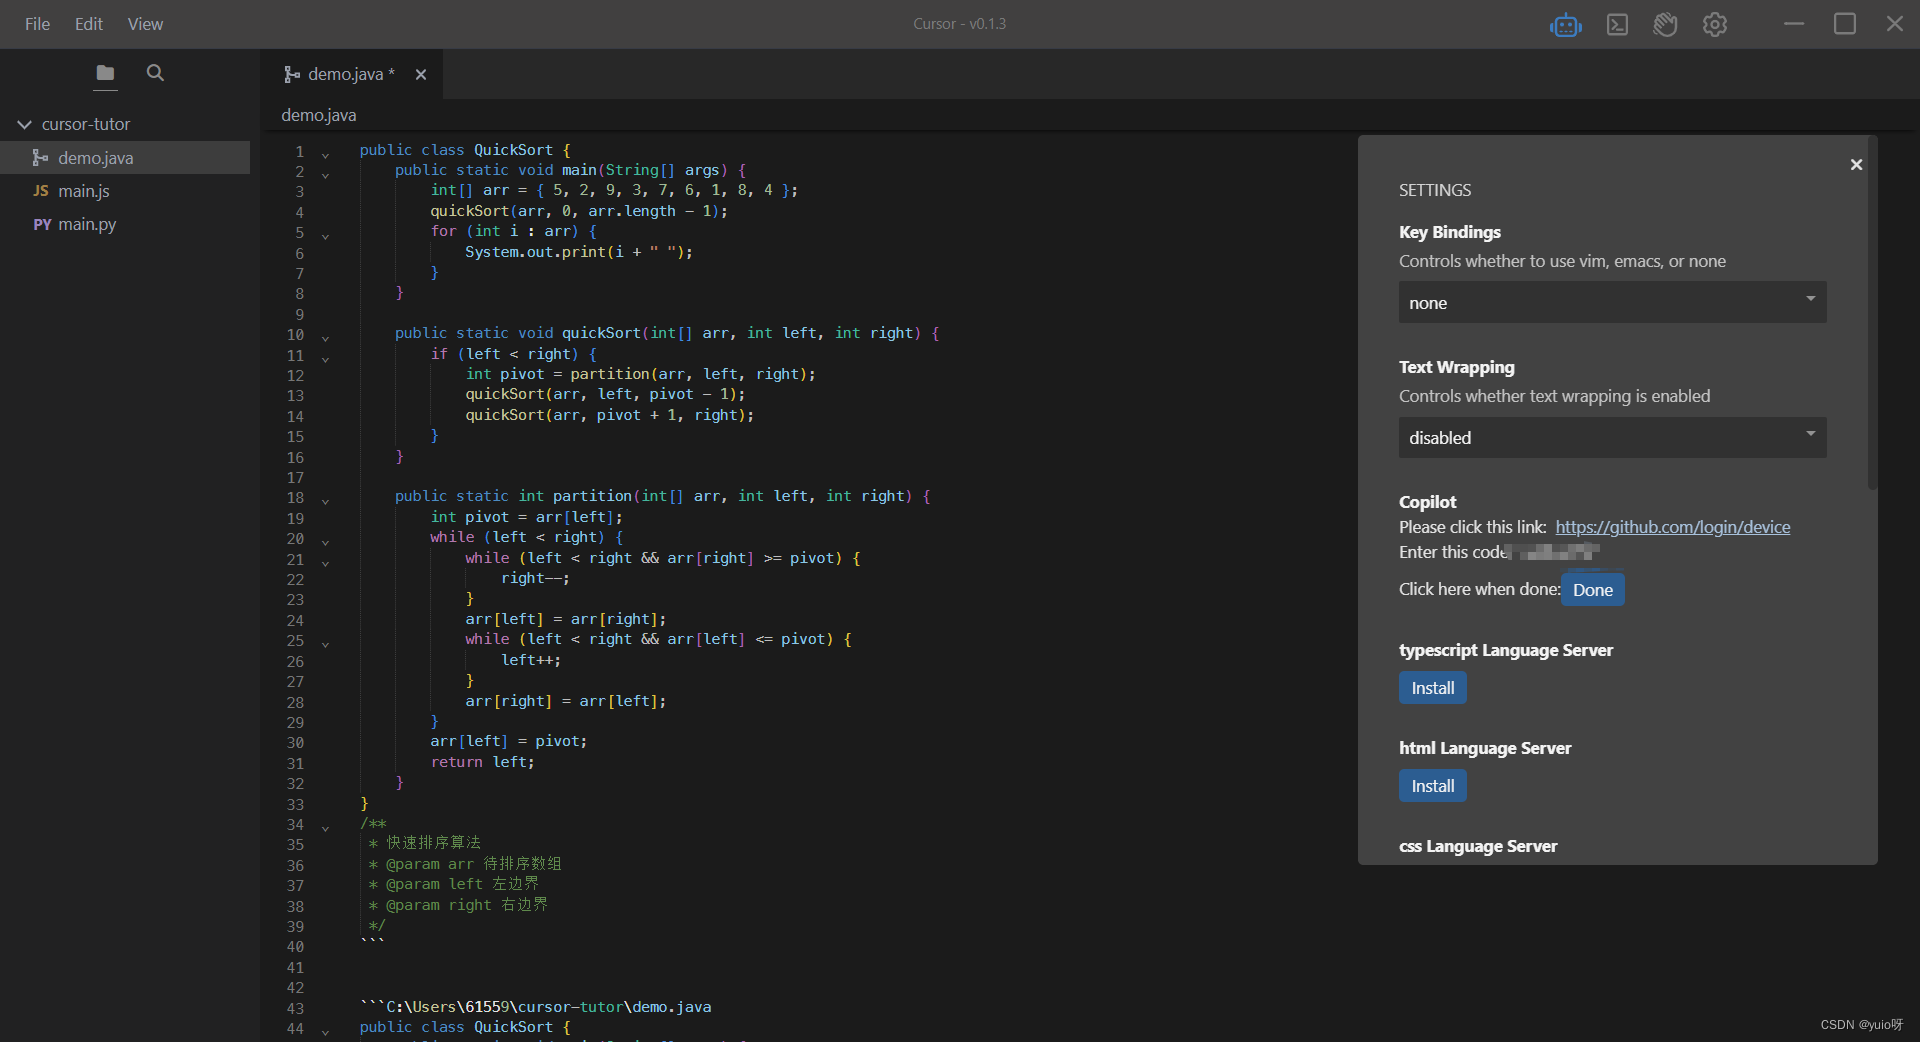Open the search magnifier icon in sidebar

click(x=155, y=73)
